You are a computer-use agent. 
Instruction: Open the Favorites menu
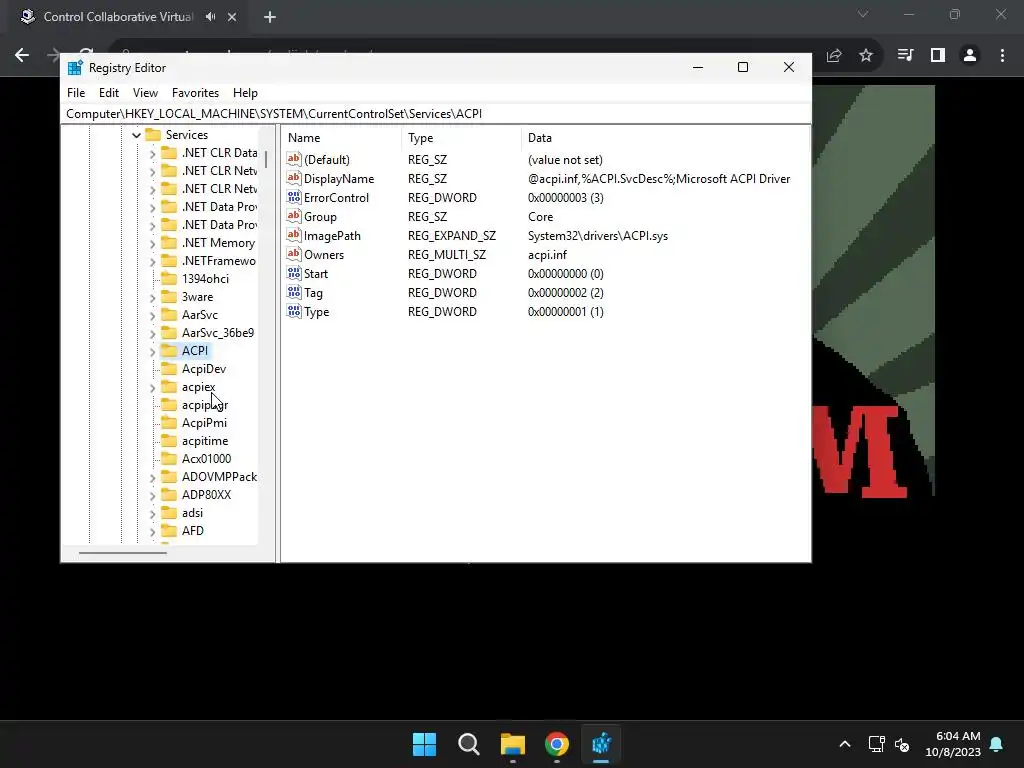[x=195, y=93]
